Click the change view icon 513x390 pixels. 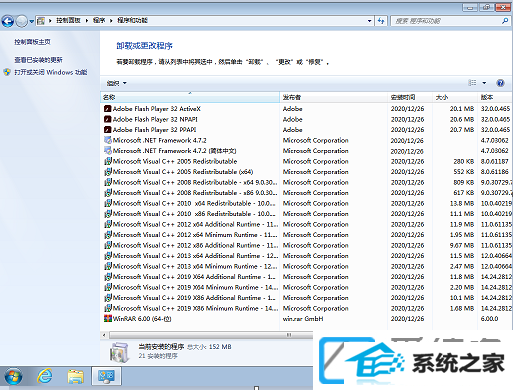tap(472, 83)
